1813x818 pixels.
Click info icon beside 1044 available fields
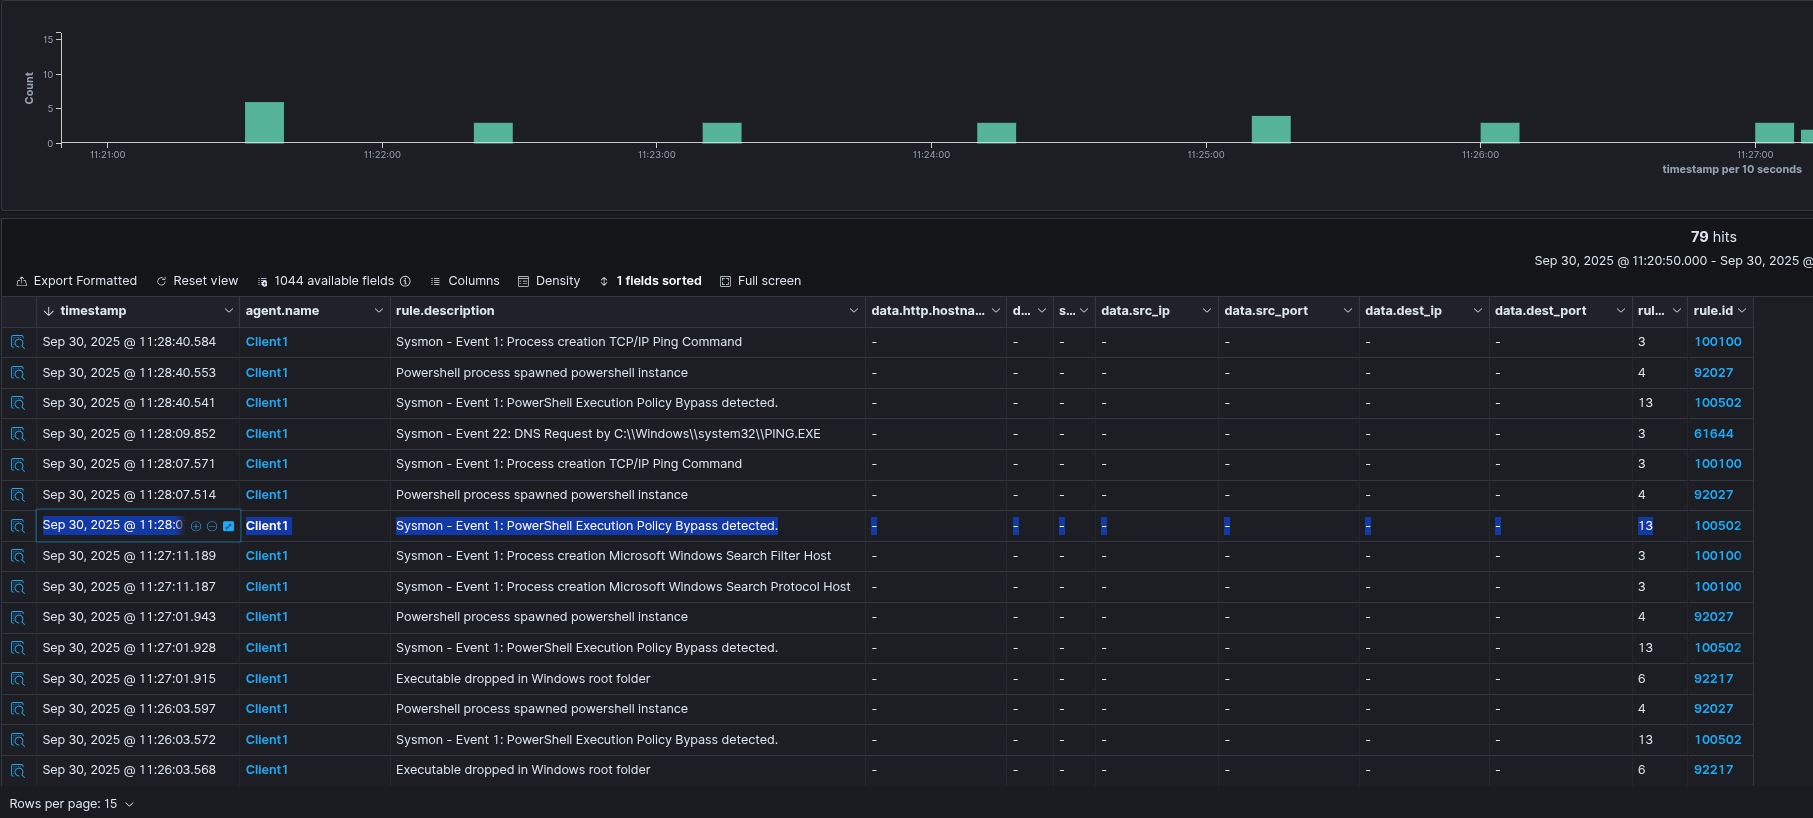point(405,282)
